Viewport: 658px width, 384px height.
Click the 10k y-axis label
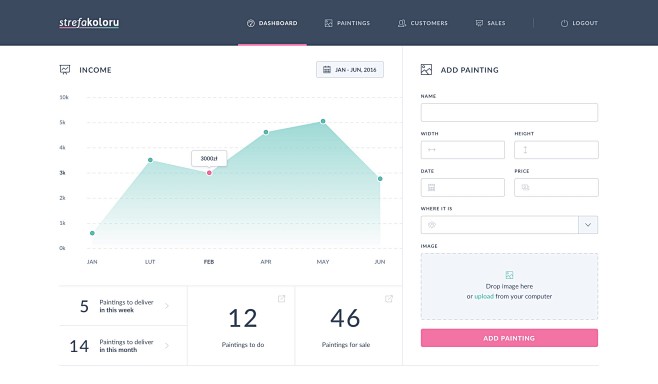64,97
